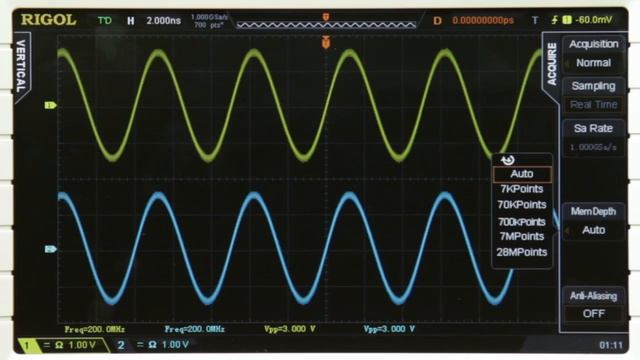640x360 pixels.
Task: Choose 7MPoints memory depth
Action: tap(522, 236)
